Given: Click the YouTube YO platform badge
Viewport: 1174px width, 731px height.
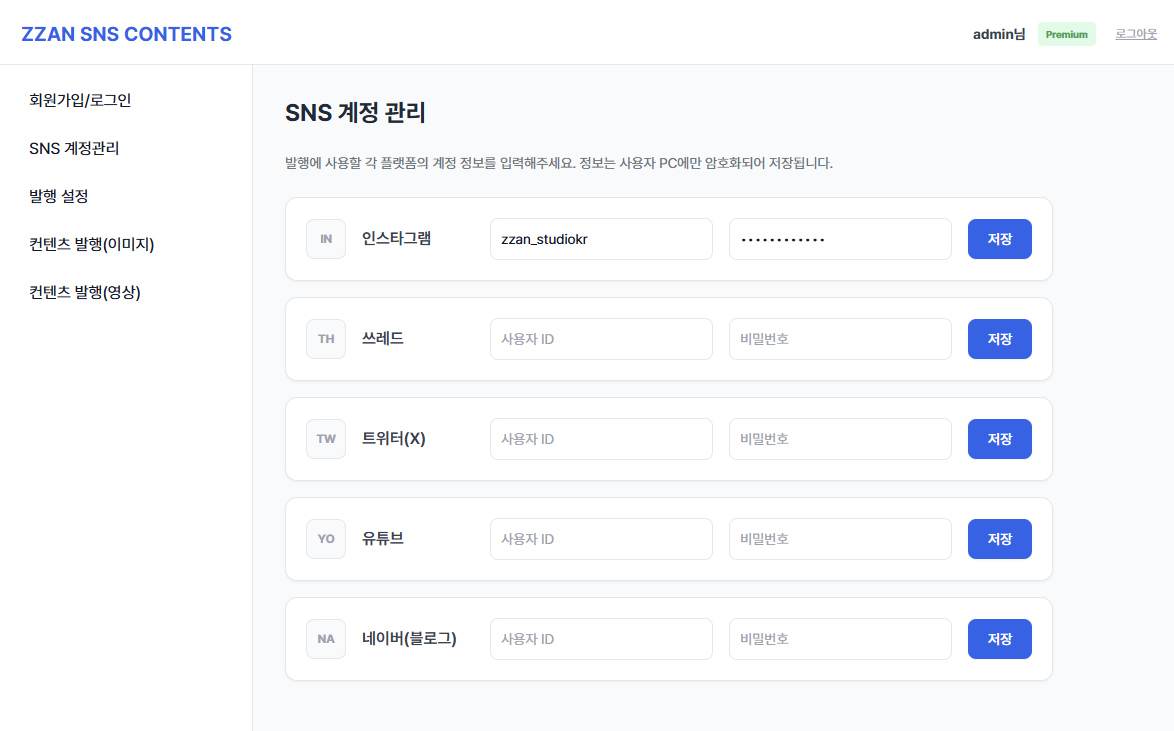Looking at the screenshot, I should (x=326, y=539).
